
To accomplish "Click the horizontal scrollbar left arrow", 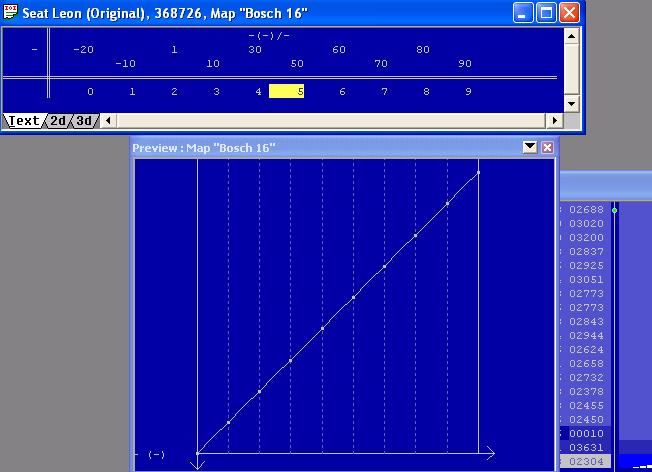I will 108,121.
